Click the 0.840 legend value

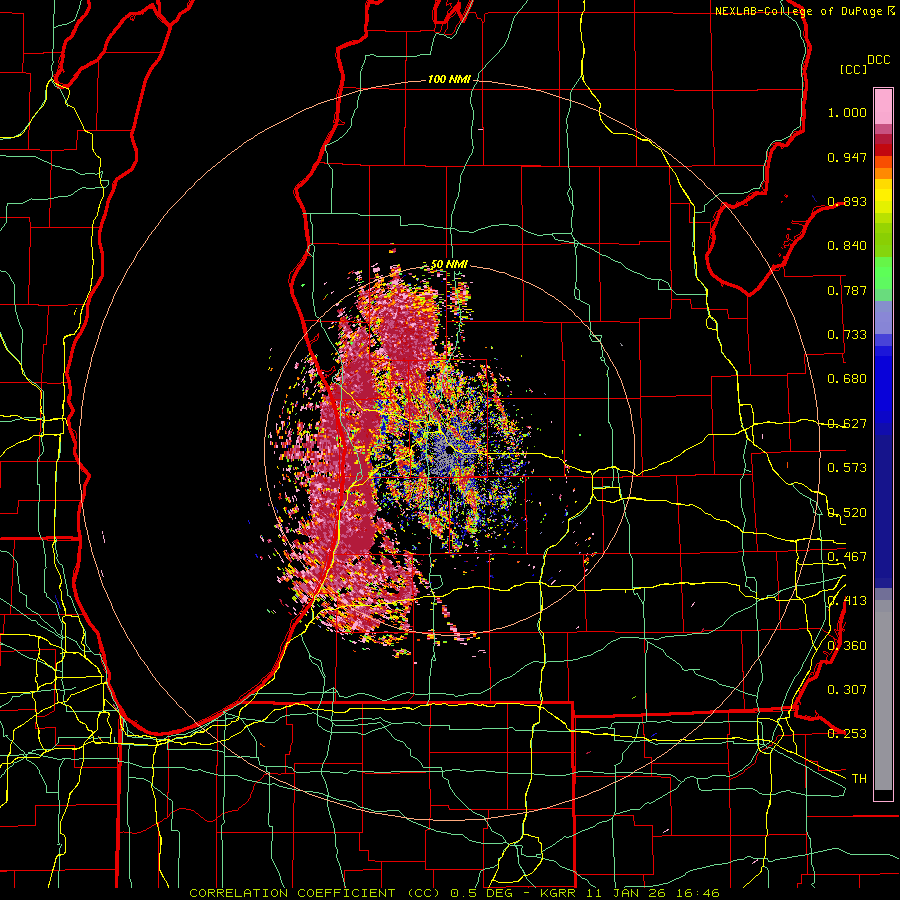tap(847, 246)
